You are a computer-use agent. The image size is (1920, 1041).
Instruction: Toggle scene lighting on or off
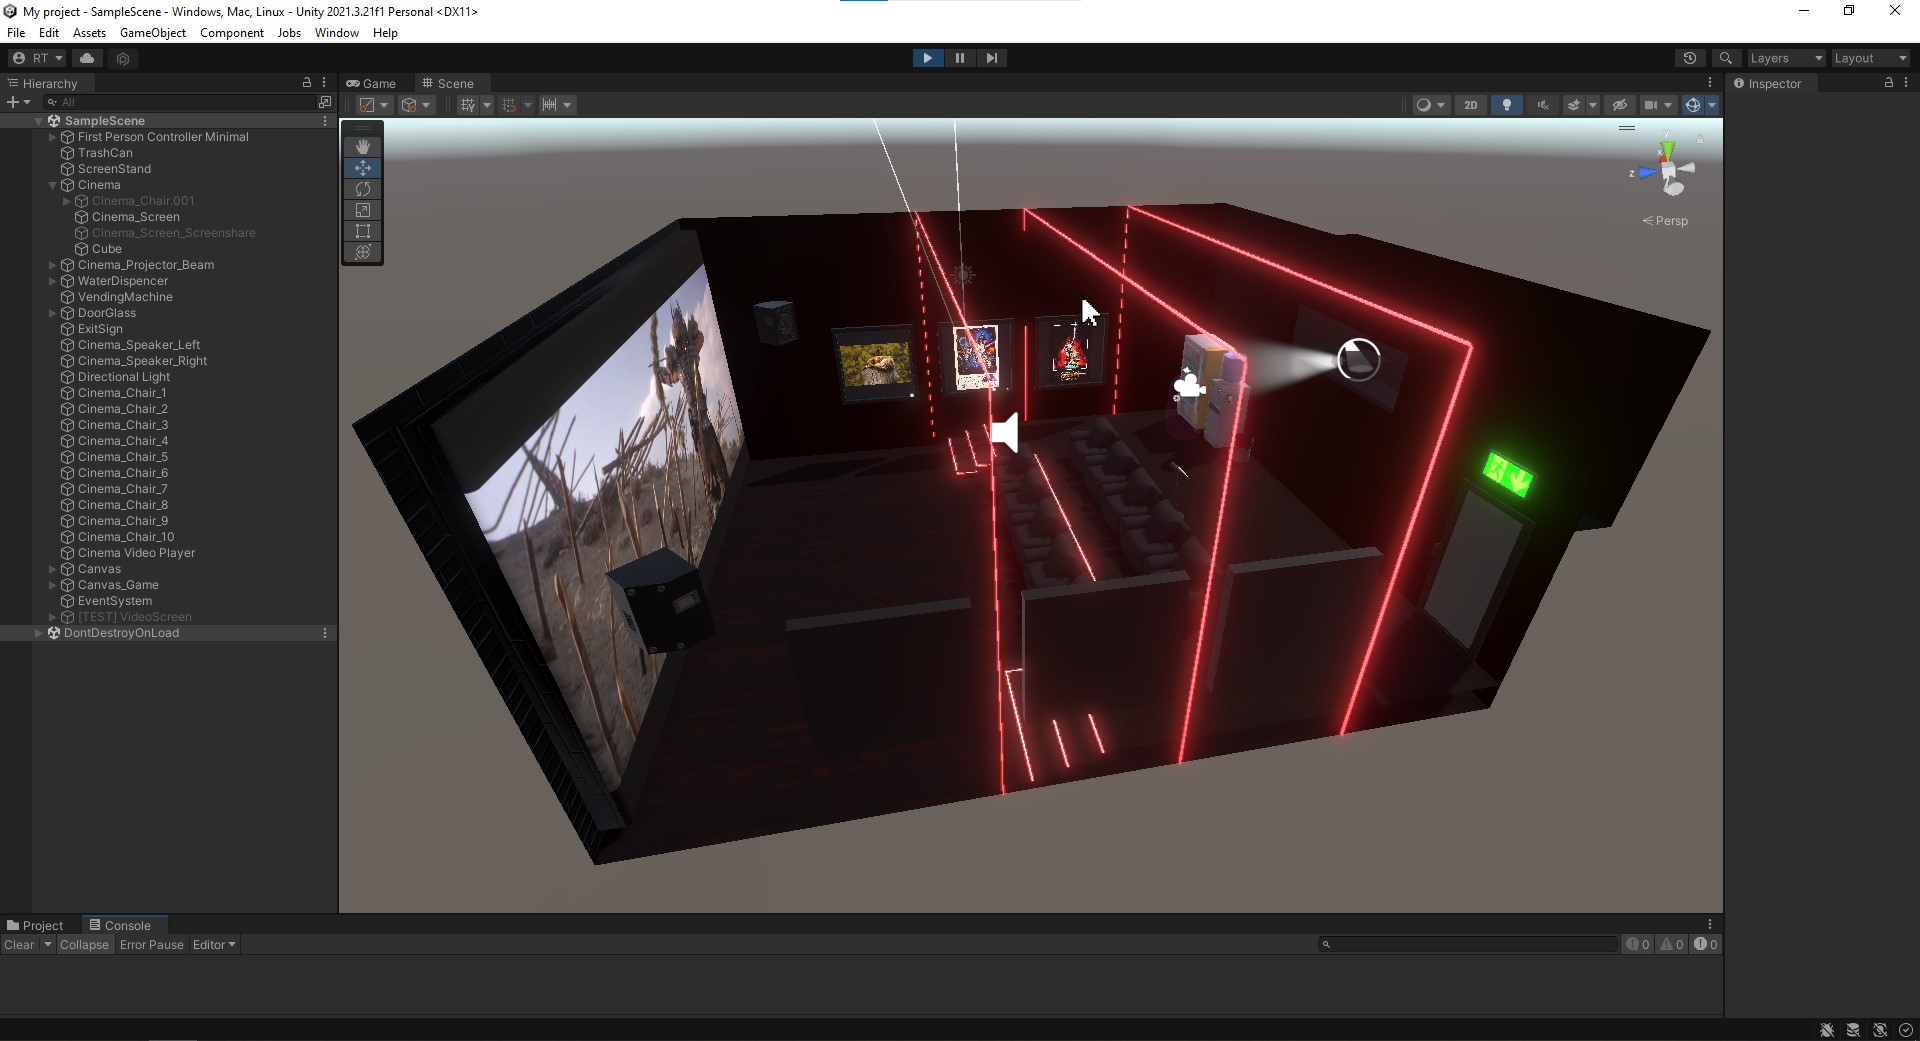pos(1507,104)
